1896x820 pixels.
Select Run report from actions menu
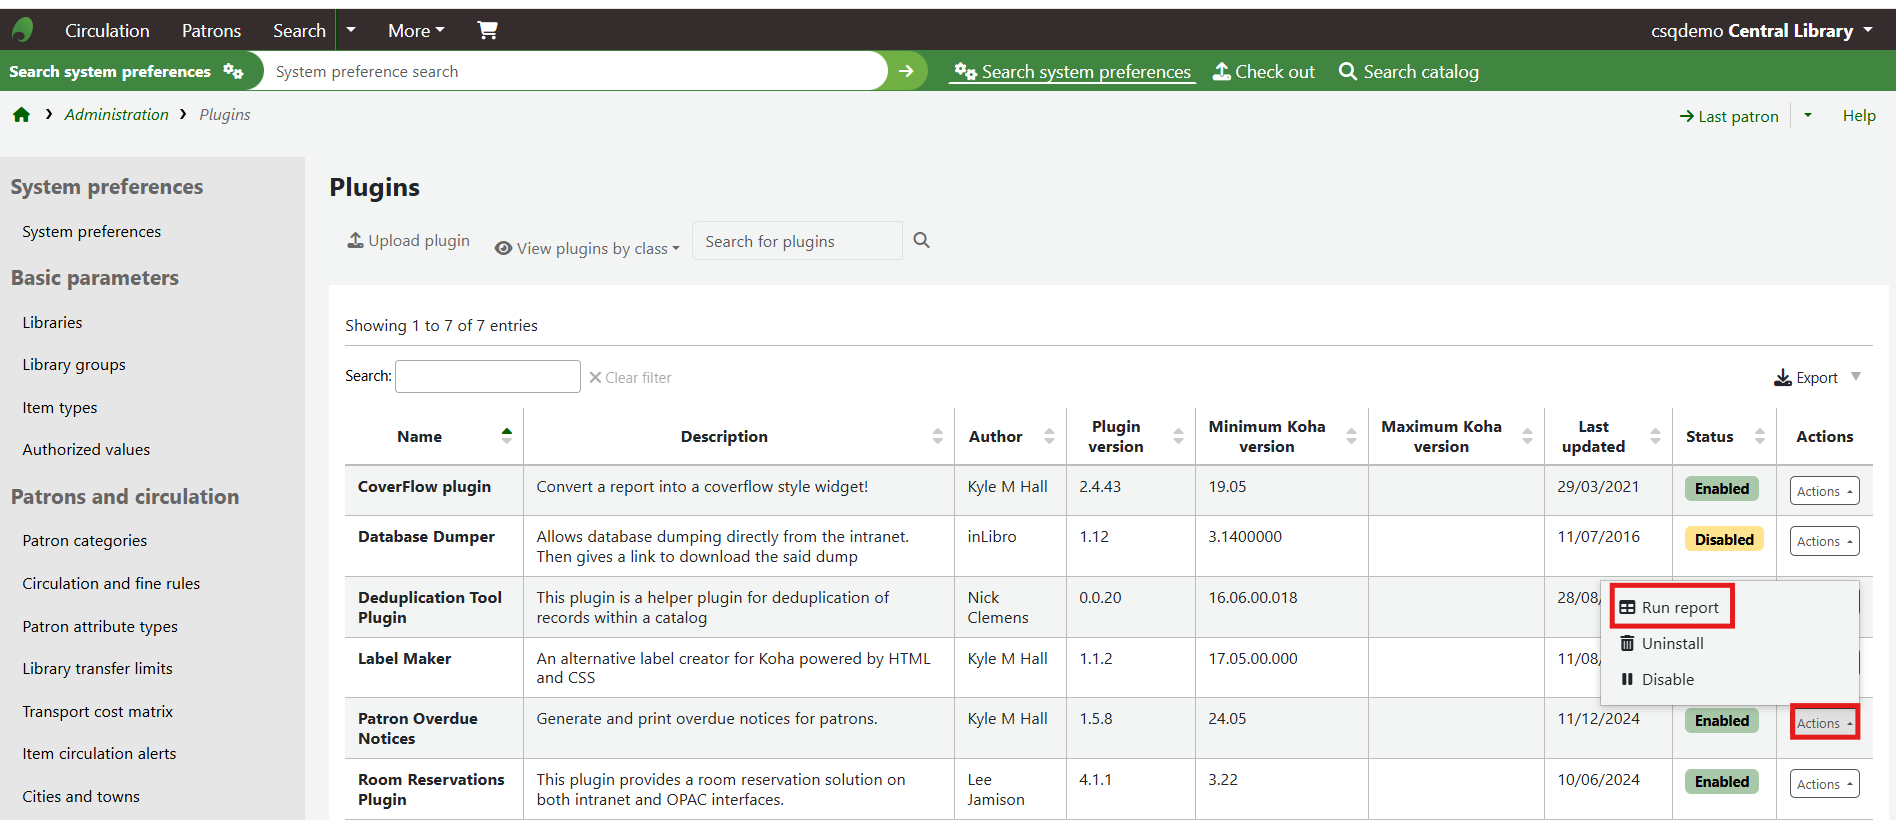point(1671,607)
